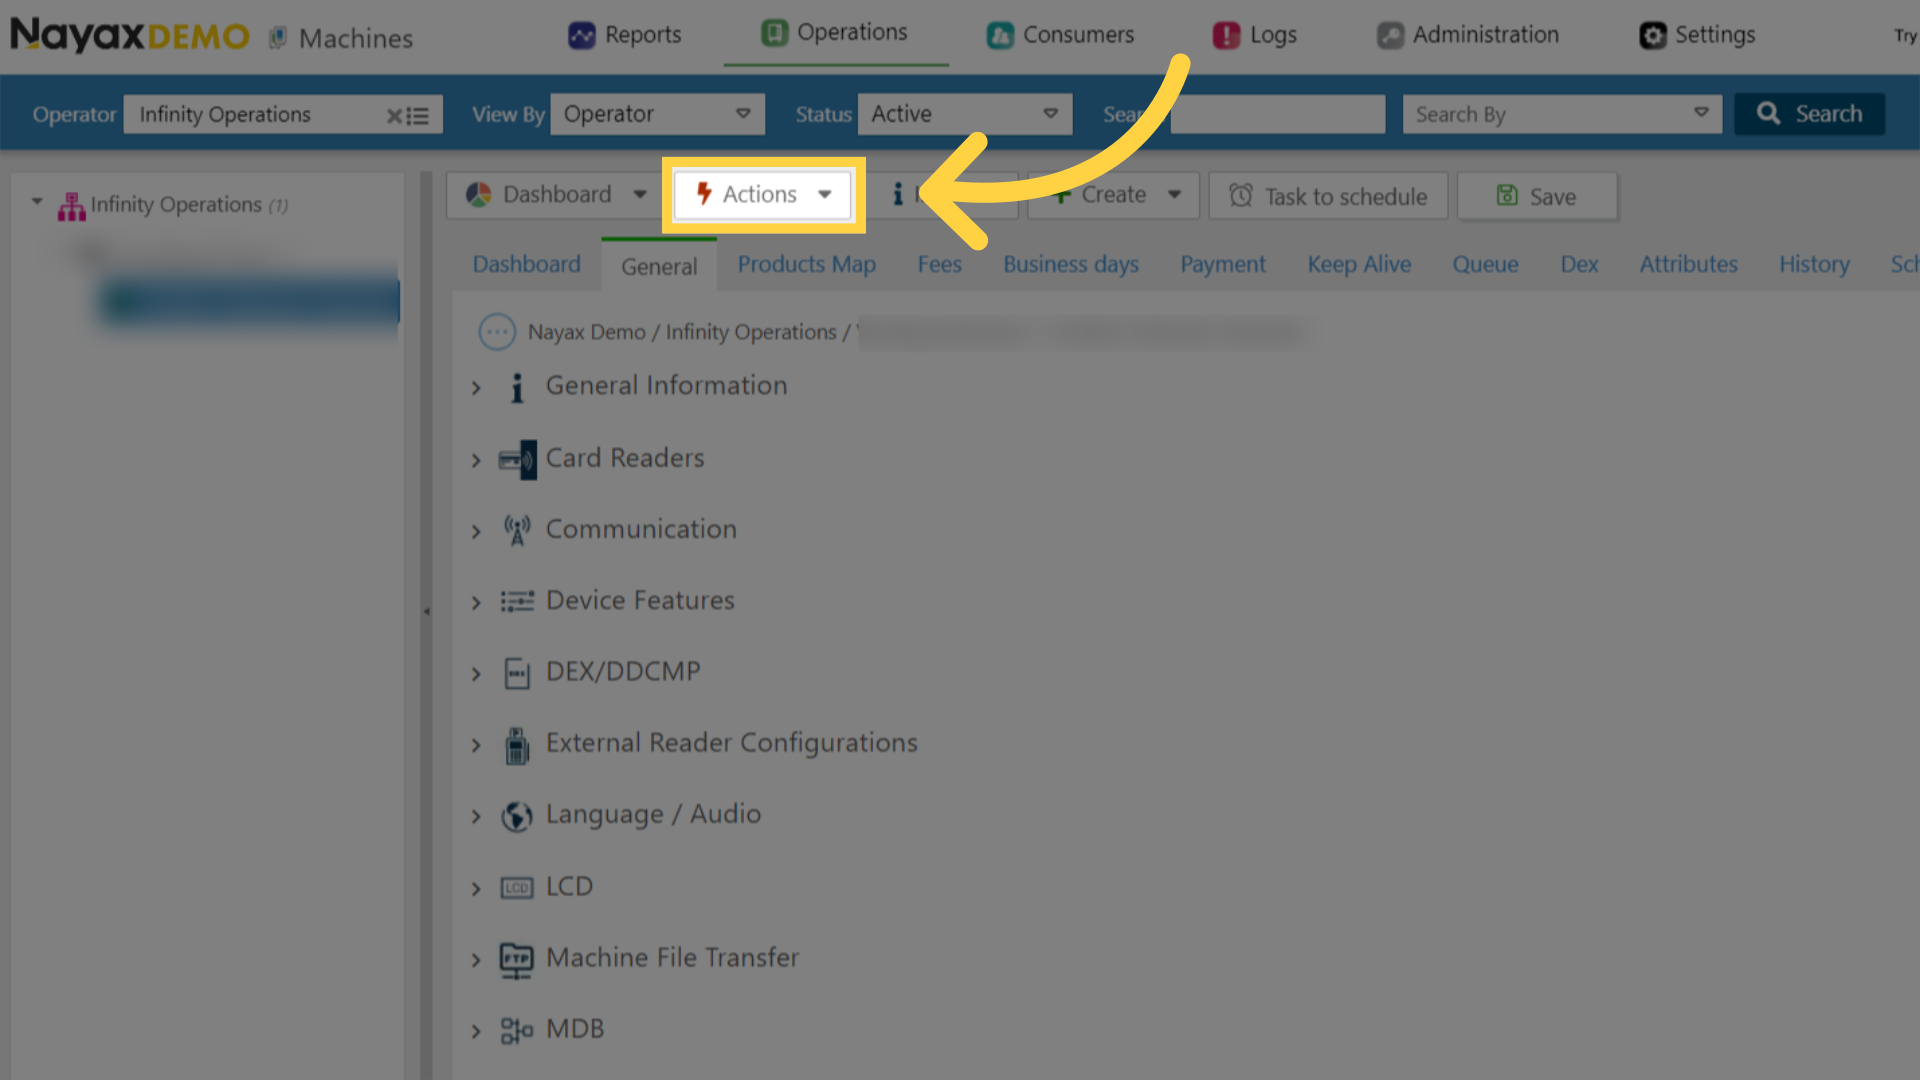Click the Administration icon

pyautogui.click(x=1390, y=36)
